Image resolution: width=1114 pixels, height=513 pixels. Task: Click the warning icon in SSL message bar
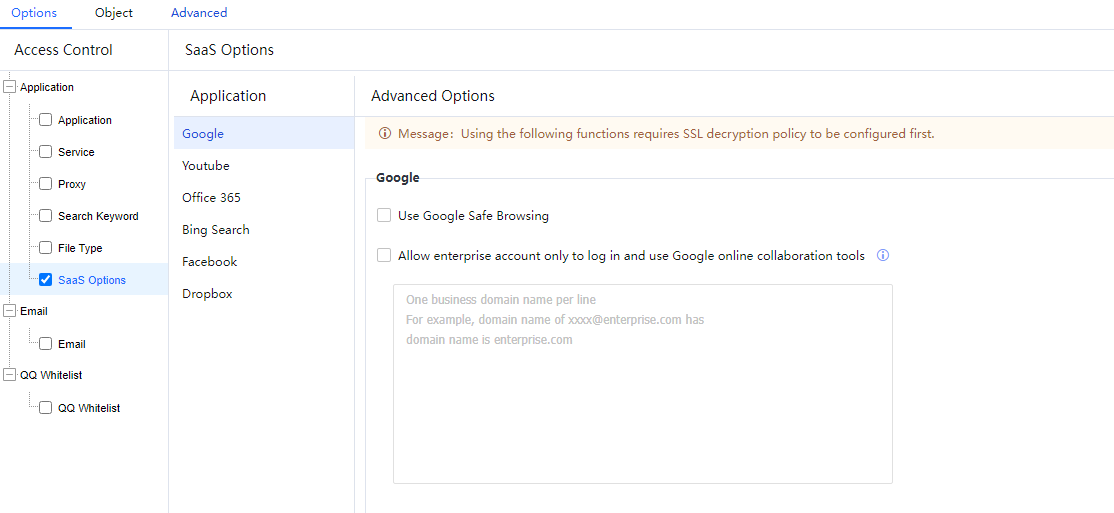tap(385, 134)
